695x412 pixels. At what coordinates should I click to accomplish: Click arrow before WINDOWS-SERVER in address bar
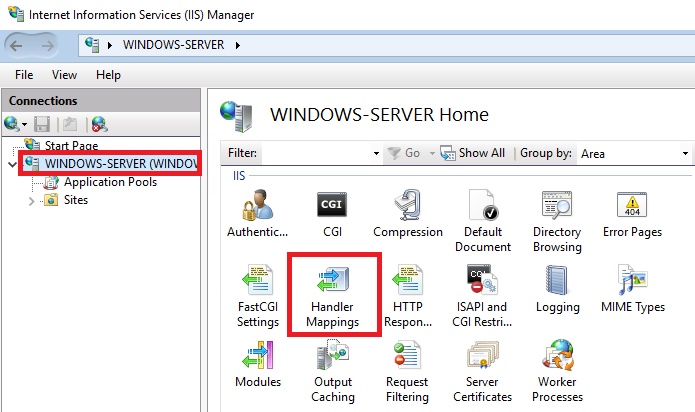[110, 45]
